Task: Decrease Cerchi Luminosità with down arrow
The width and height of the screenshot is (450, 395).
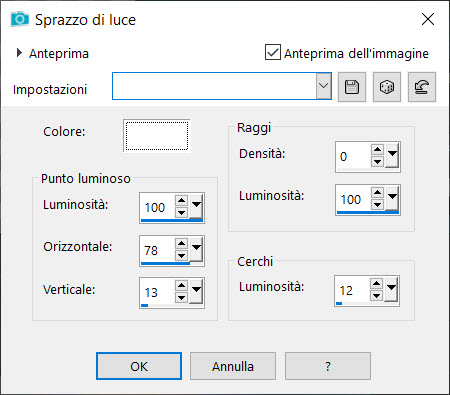Action: tap(376, 296)
